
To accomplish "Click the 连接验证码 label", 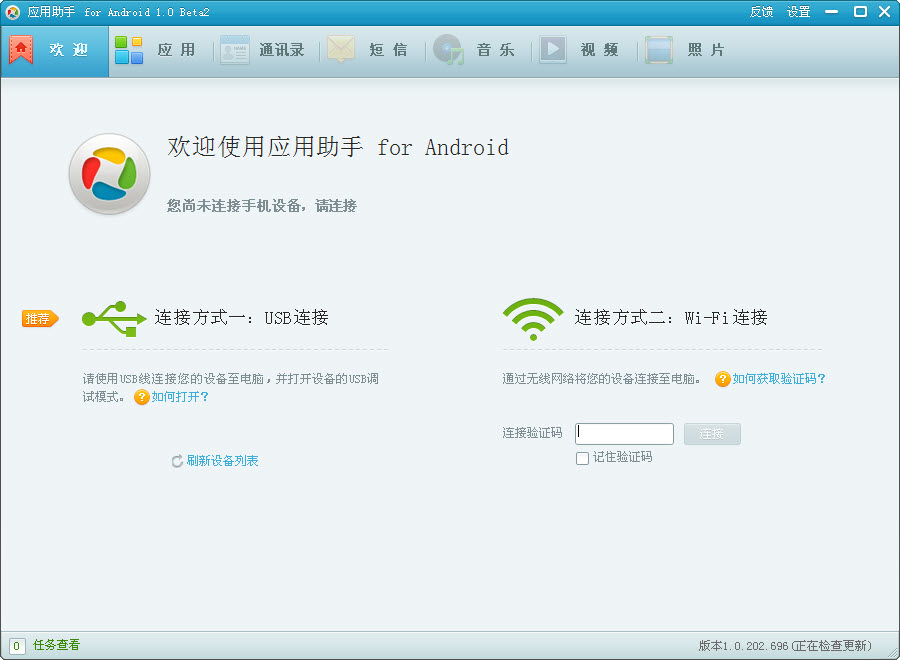I will (532, 433).
